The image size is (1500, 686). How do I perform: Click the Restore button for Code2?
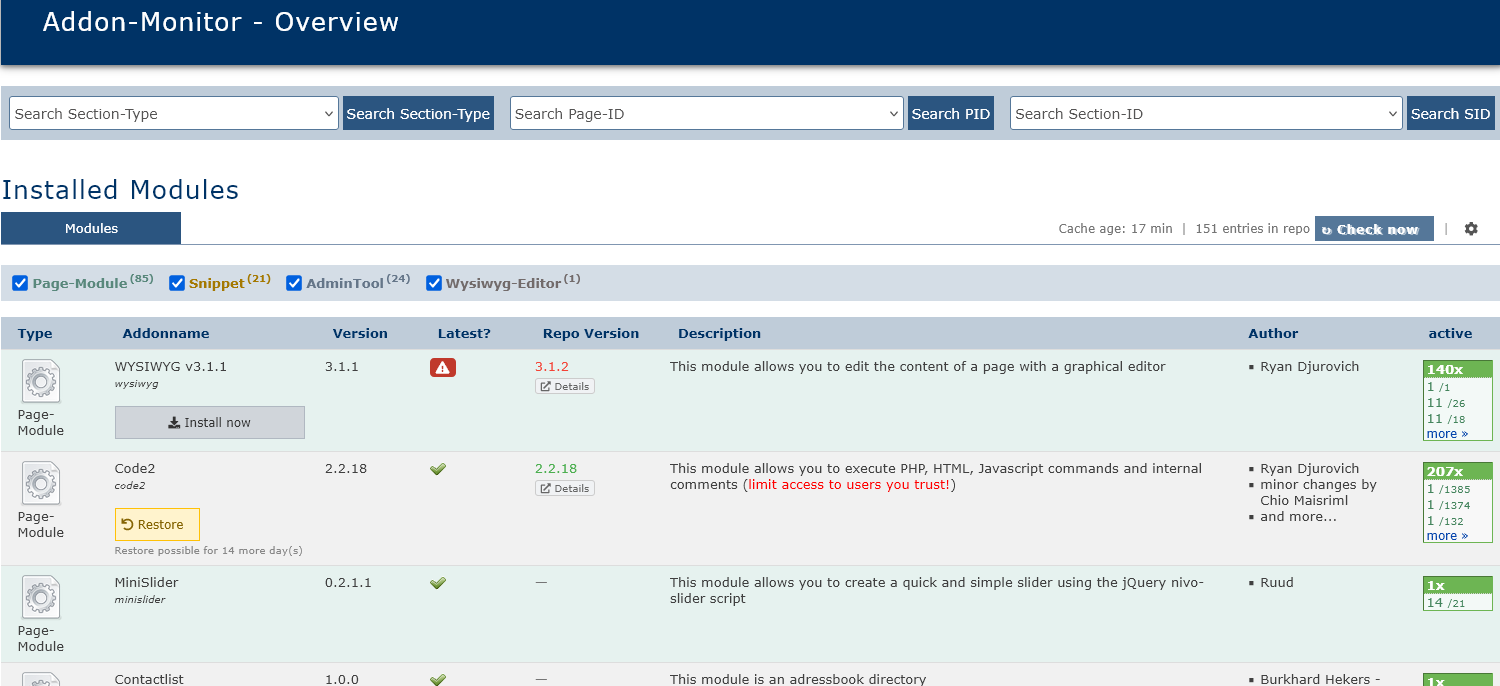[x=157, y=525]
